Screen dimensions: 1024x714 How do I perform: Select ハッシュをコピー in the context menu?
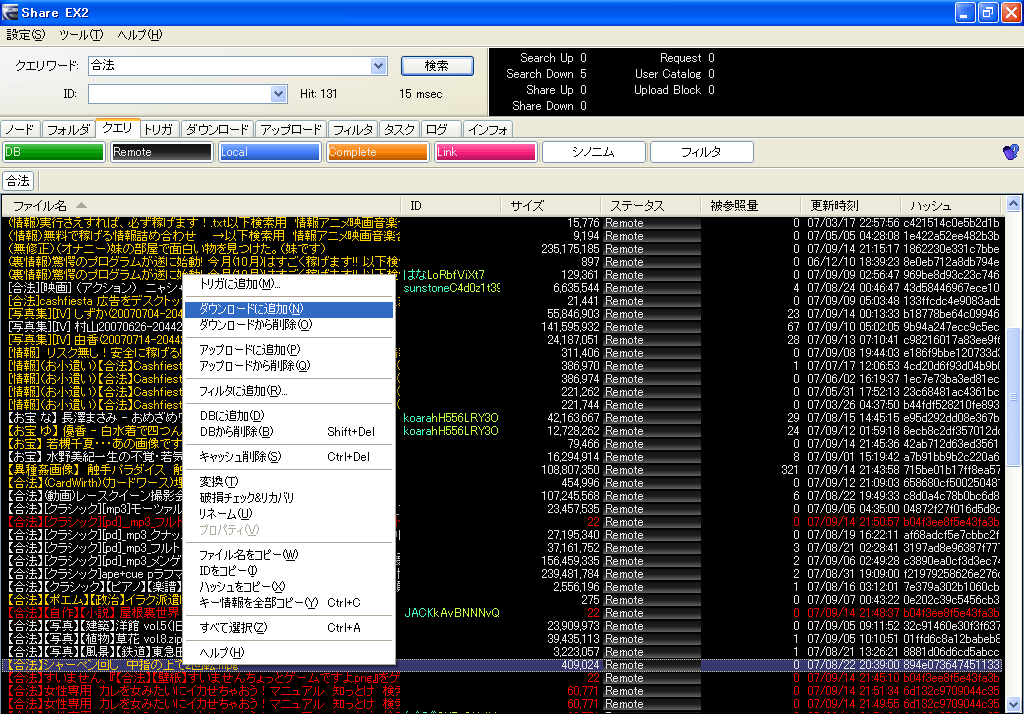(242, 586)
